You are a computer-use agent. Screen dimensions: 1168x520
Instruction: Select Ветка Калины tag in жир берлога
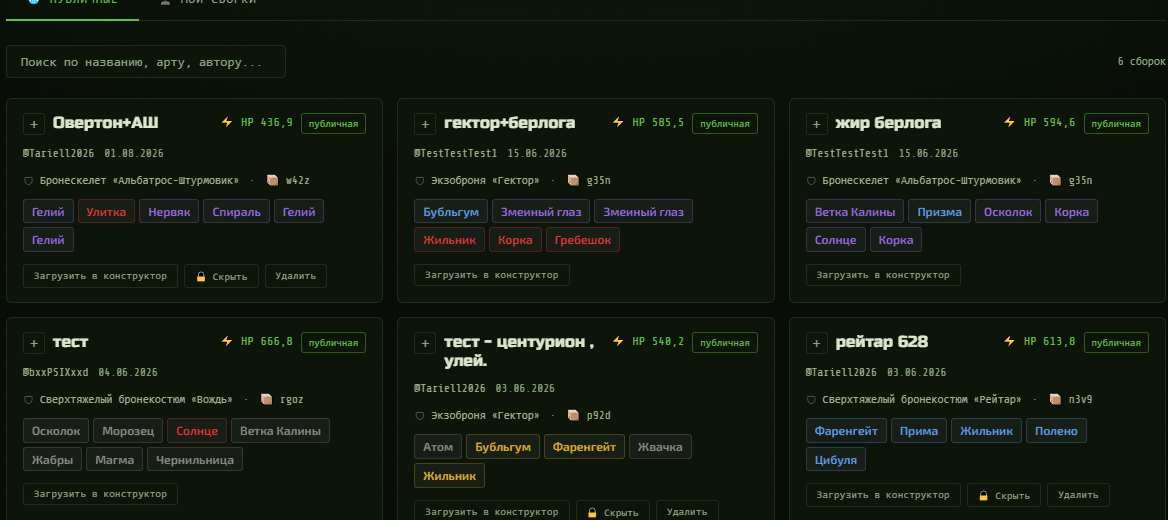[855, 212]
